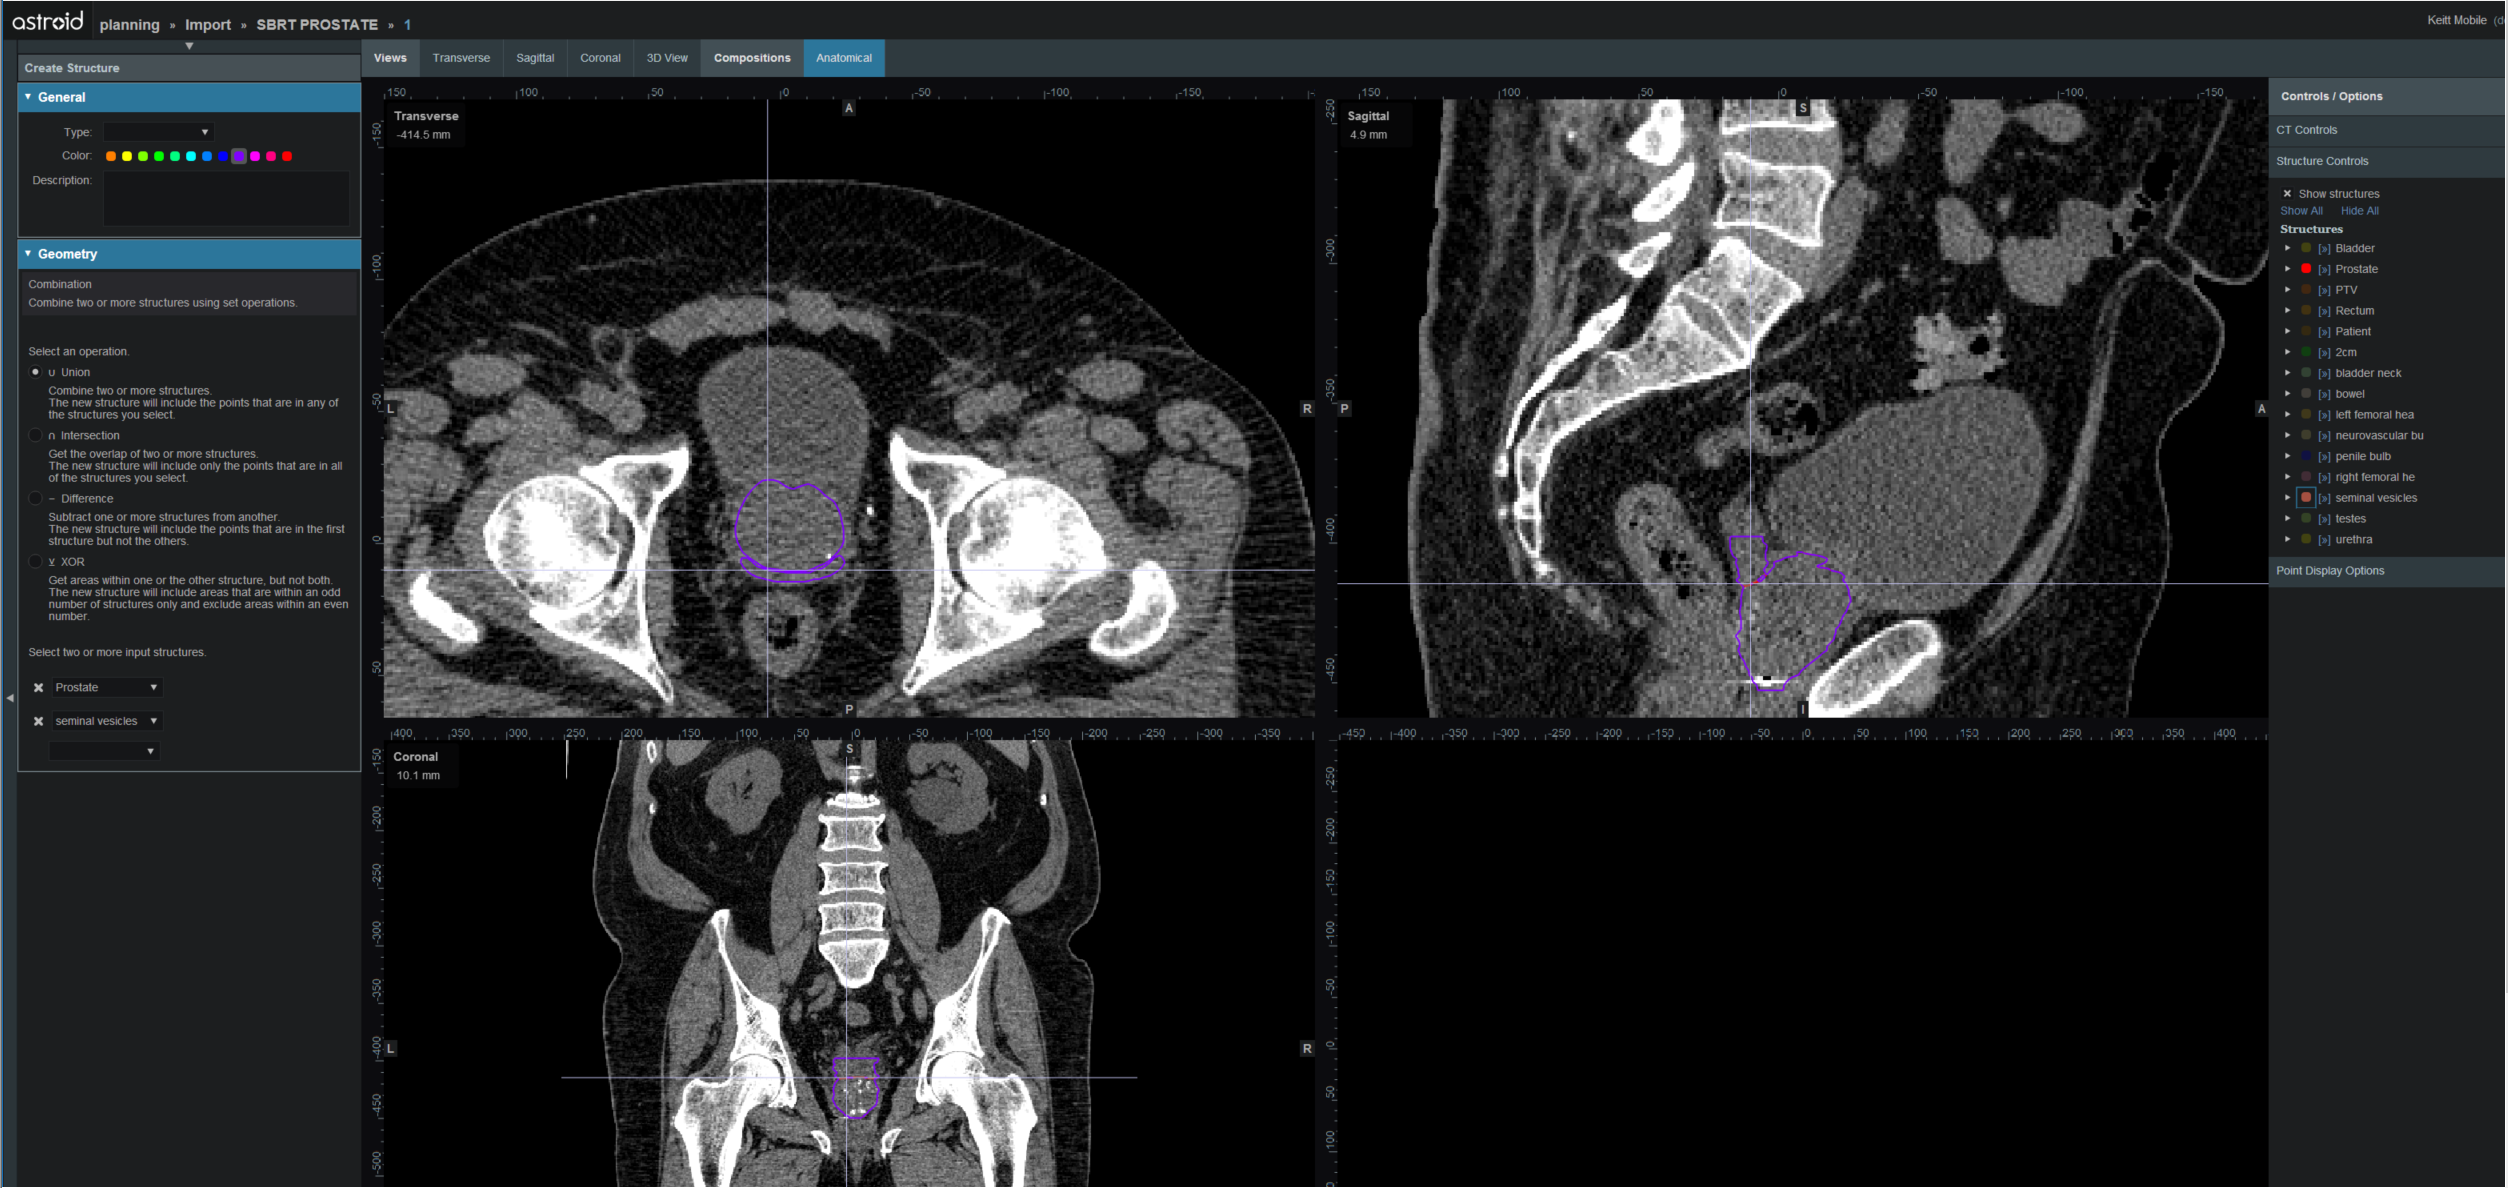Remove seminal vesicles input structure

(38, 721)
